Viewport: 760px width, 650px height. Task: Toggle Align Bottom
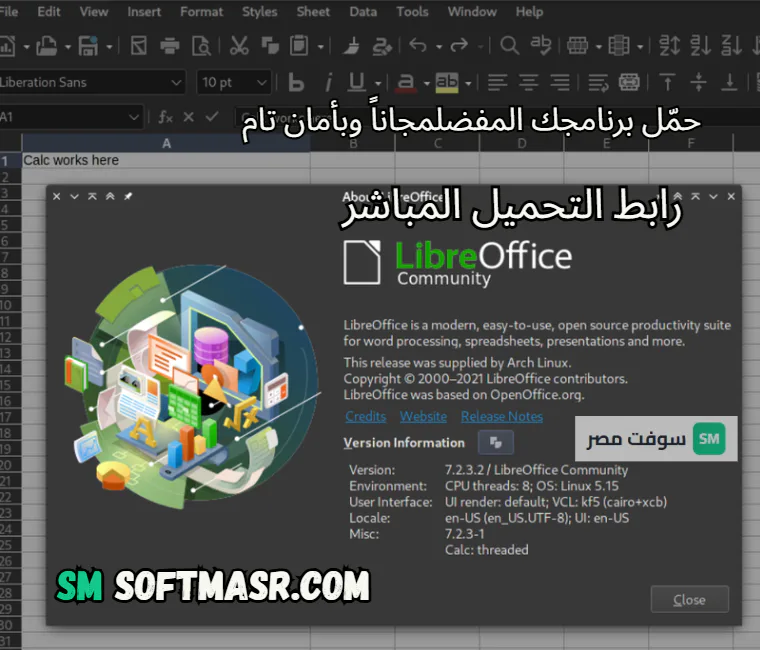tap(729, 83)
